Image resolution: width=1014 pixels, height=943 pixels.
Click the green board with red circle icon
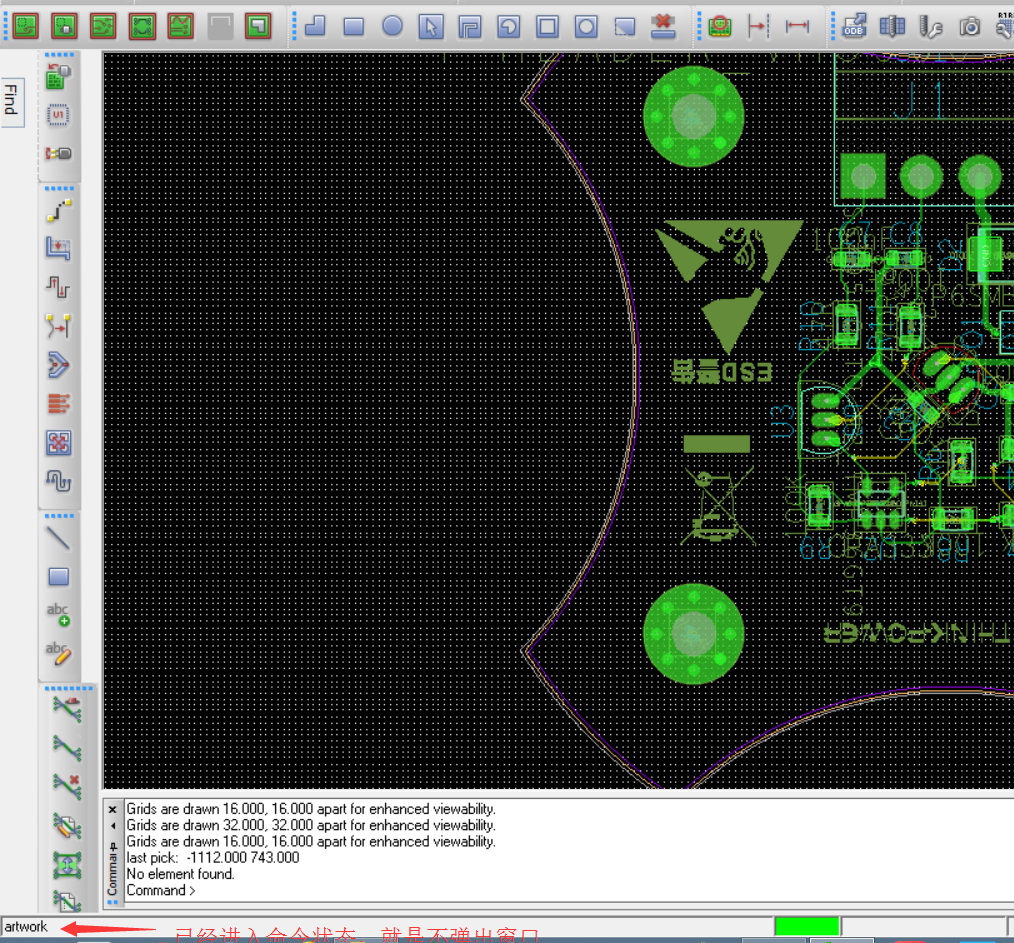tap(720, 27)
